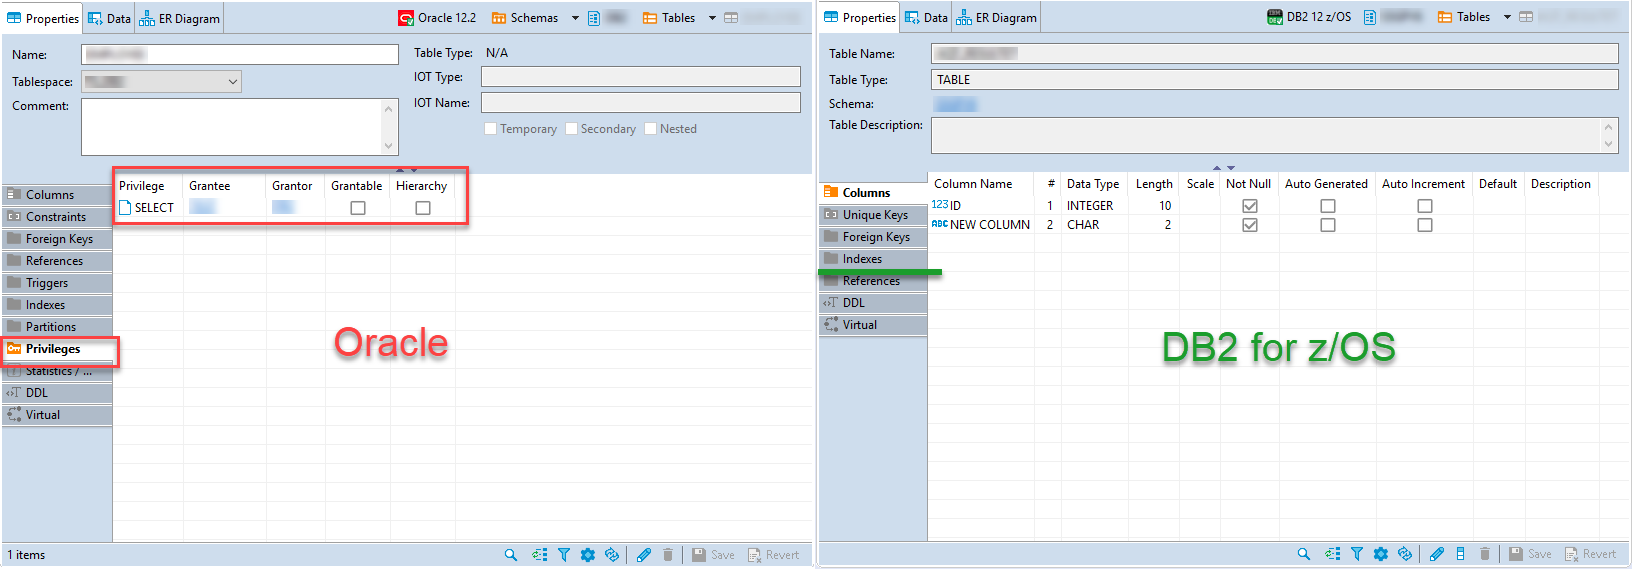Open the Partitions section in Oracle sidebar
The image size is (1632, 569).
pyautogui.click(x=58, y=327)
